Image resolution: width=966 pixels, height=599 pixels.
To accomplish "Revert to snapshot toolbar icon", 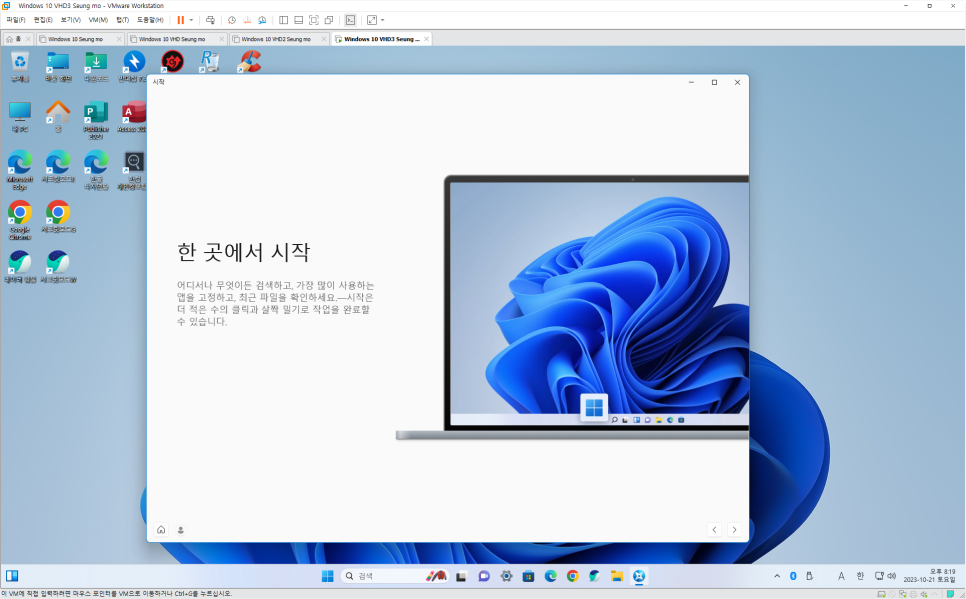I will (x=247, y=20).
